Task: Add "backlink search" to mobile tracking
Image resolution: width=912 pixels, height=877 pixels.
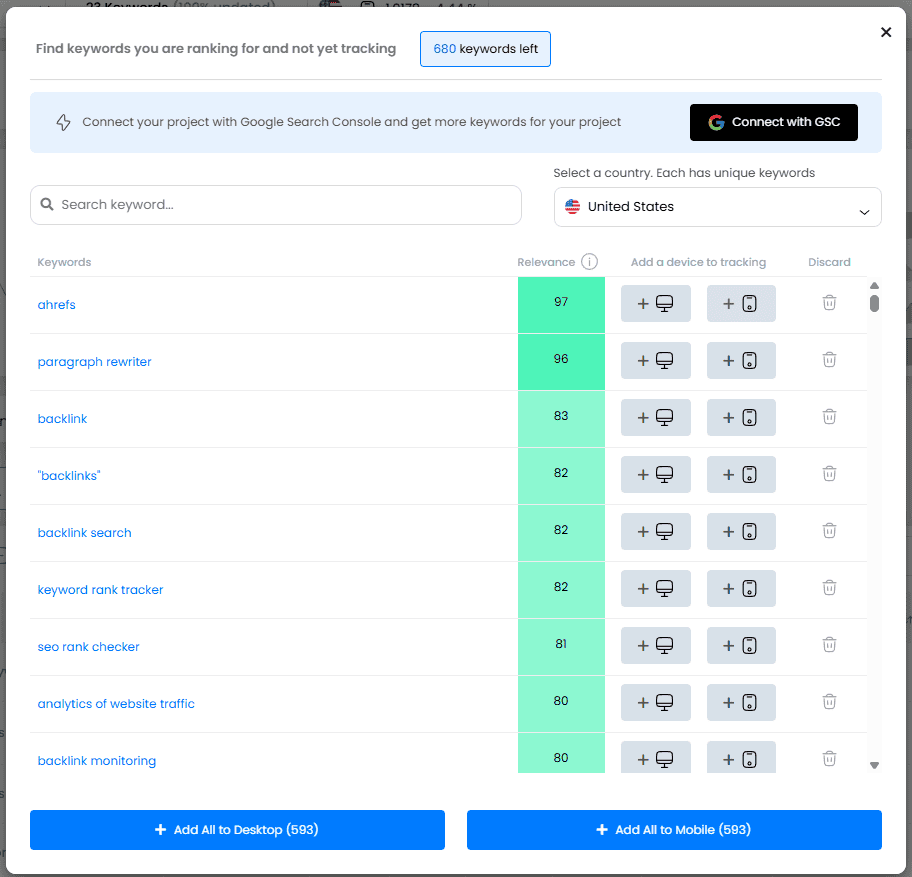Action: [x=741, y=531]
